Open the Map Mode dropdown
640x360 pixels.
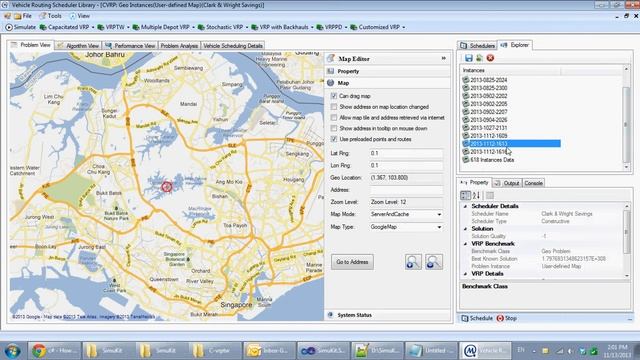pyautogui.click(x=439, y=214)
